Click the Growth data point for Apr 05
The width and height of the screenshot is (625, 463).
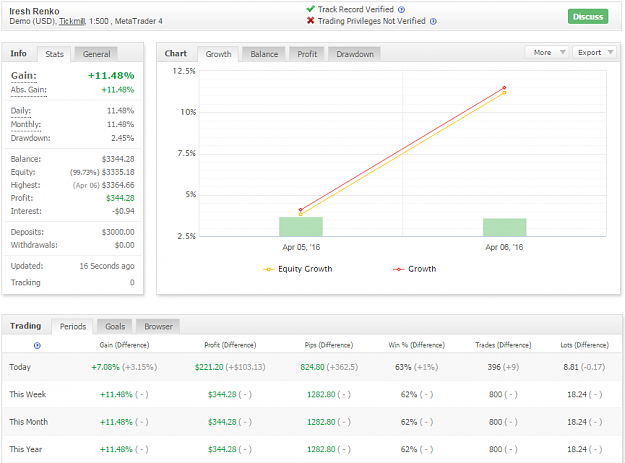pos(301,210)
